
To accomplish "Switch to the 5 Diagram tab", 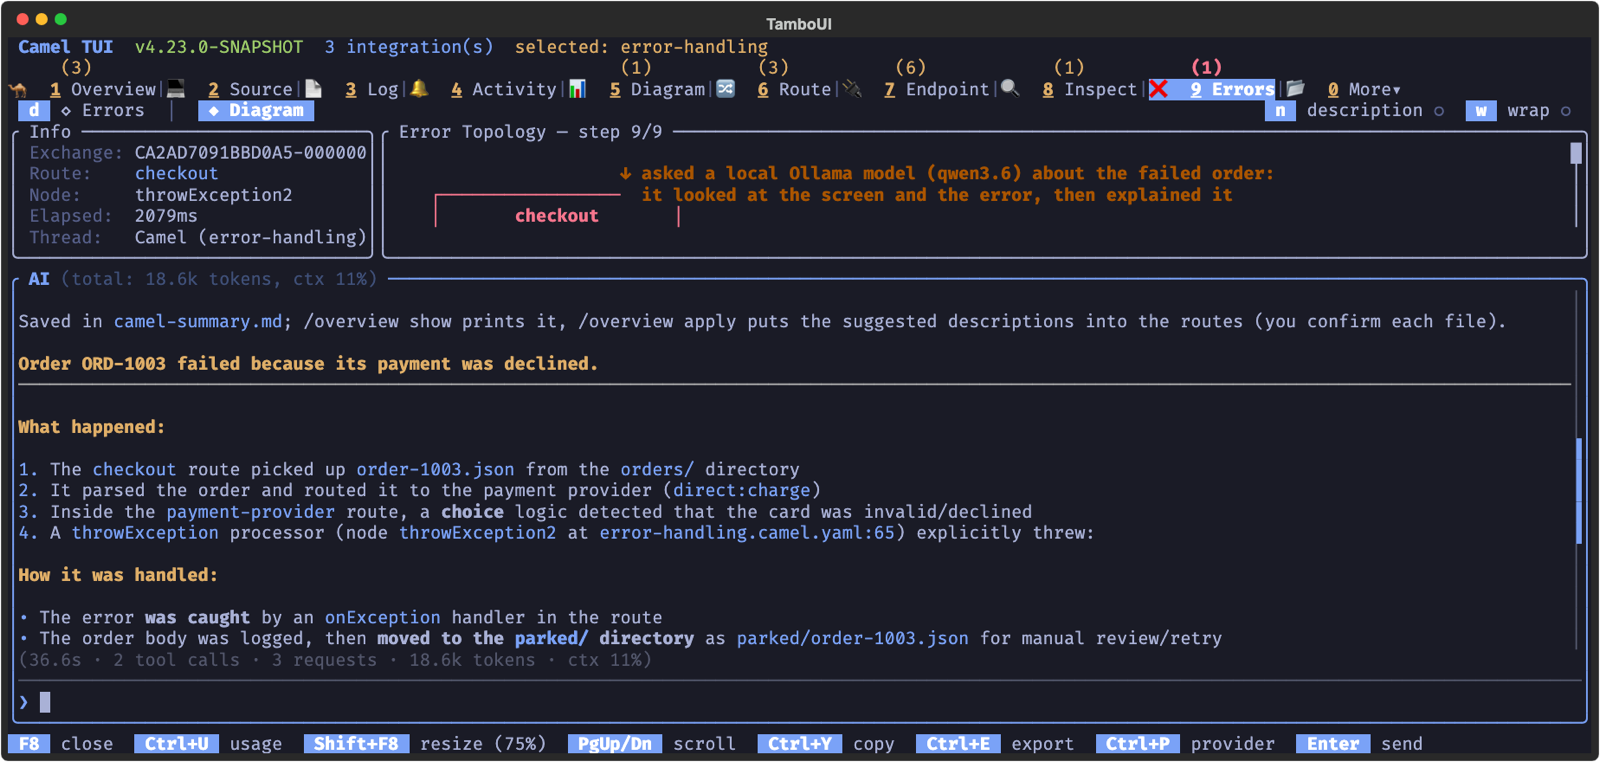I will [x=657, y=89].
